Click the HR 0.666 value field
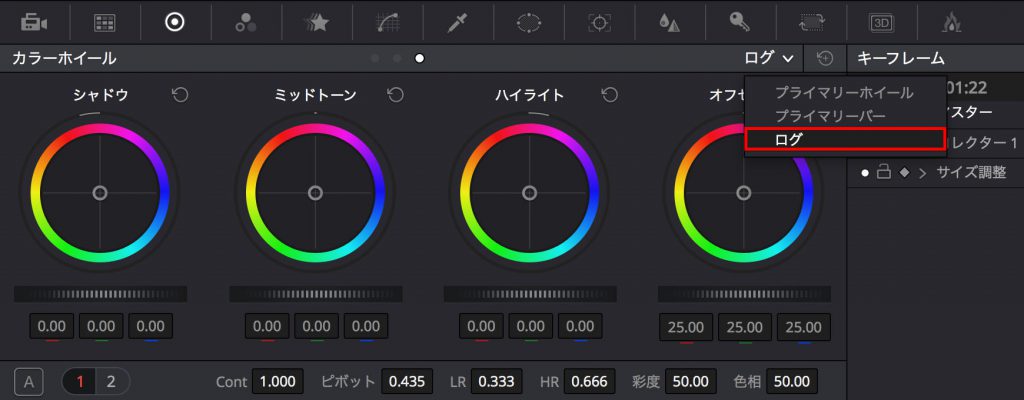The width and height of the screenshot is (1024, 400). (590, 382)
